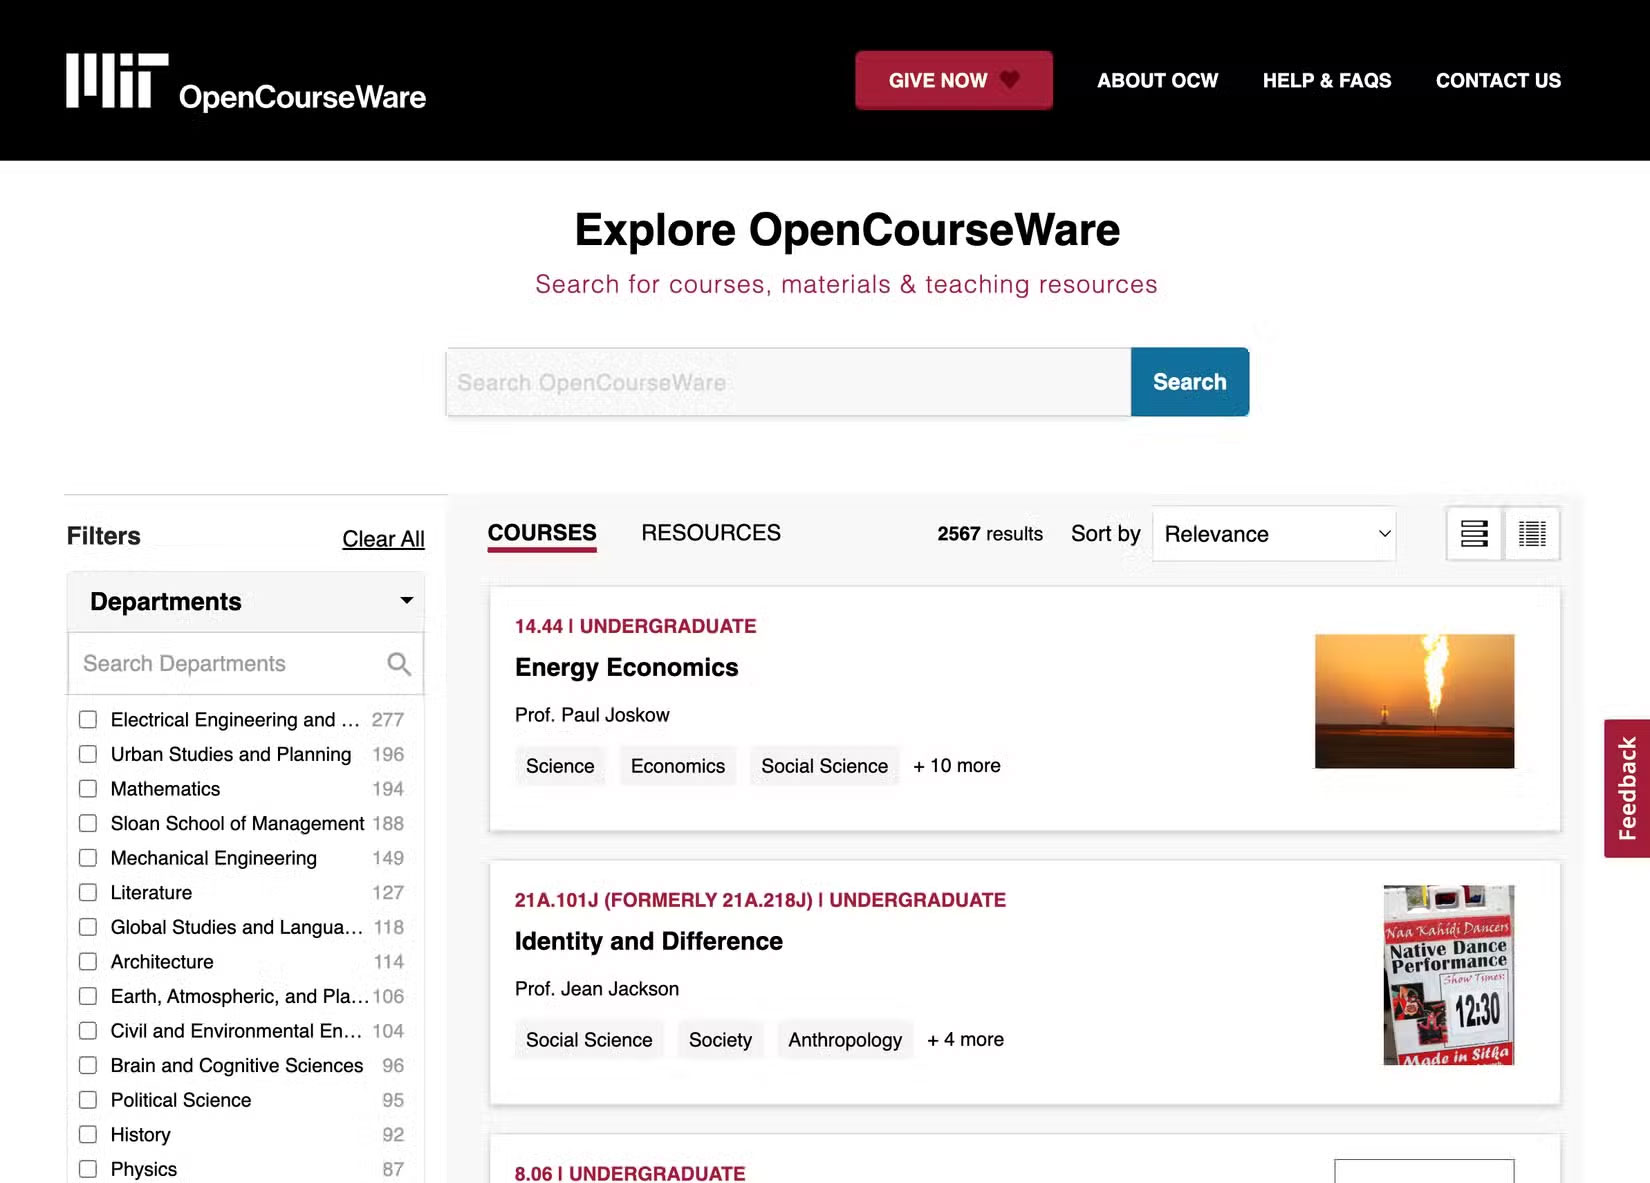Open the Sort by Relevance dropdown
Screen dimensions: 1650x1183
1274,534
